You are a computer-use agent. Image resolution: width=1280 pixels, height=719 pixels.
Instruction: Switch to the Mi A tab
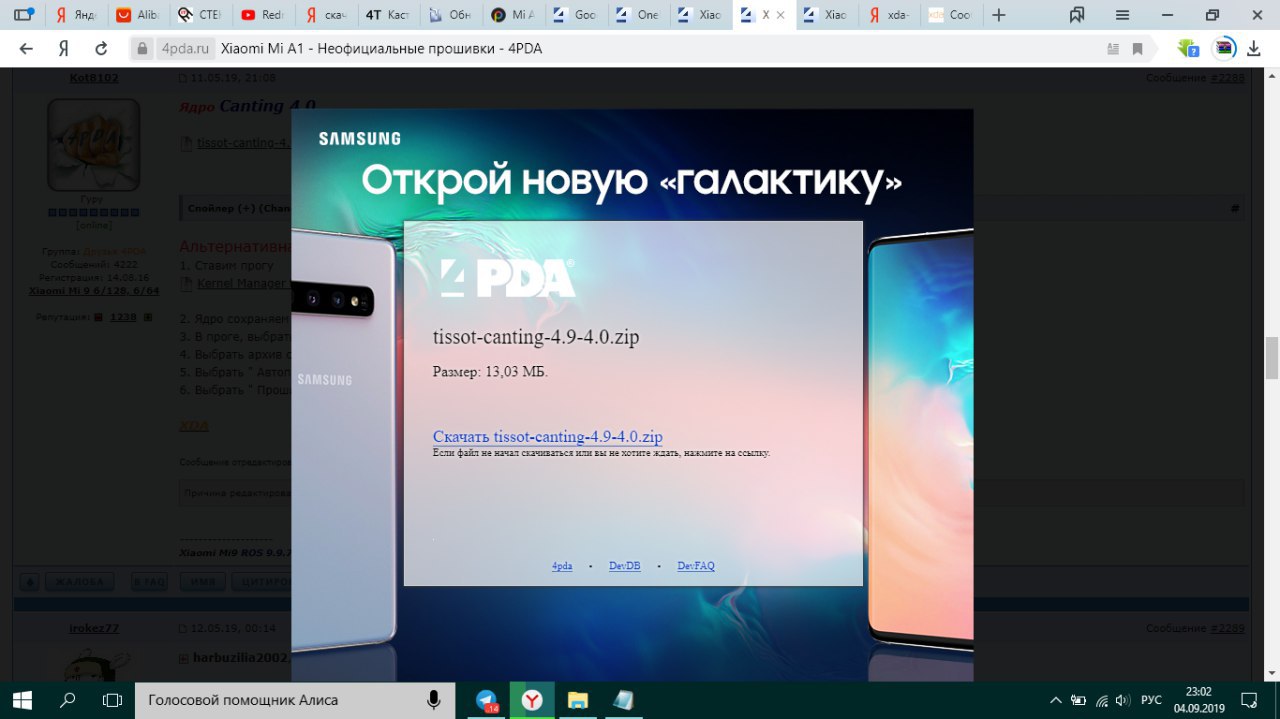(511, 15)
